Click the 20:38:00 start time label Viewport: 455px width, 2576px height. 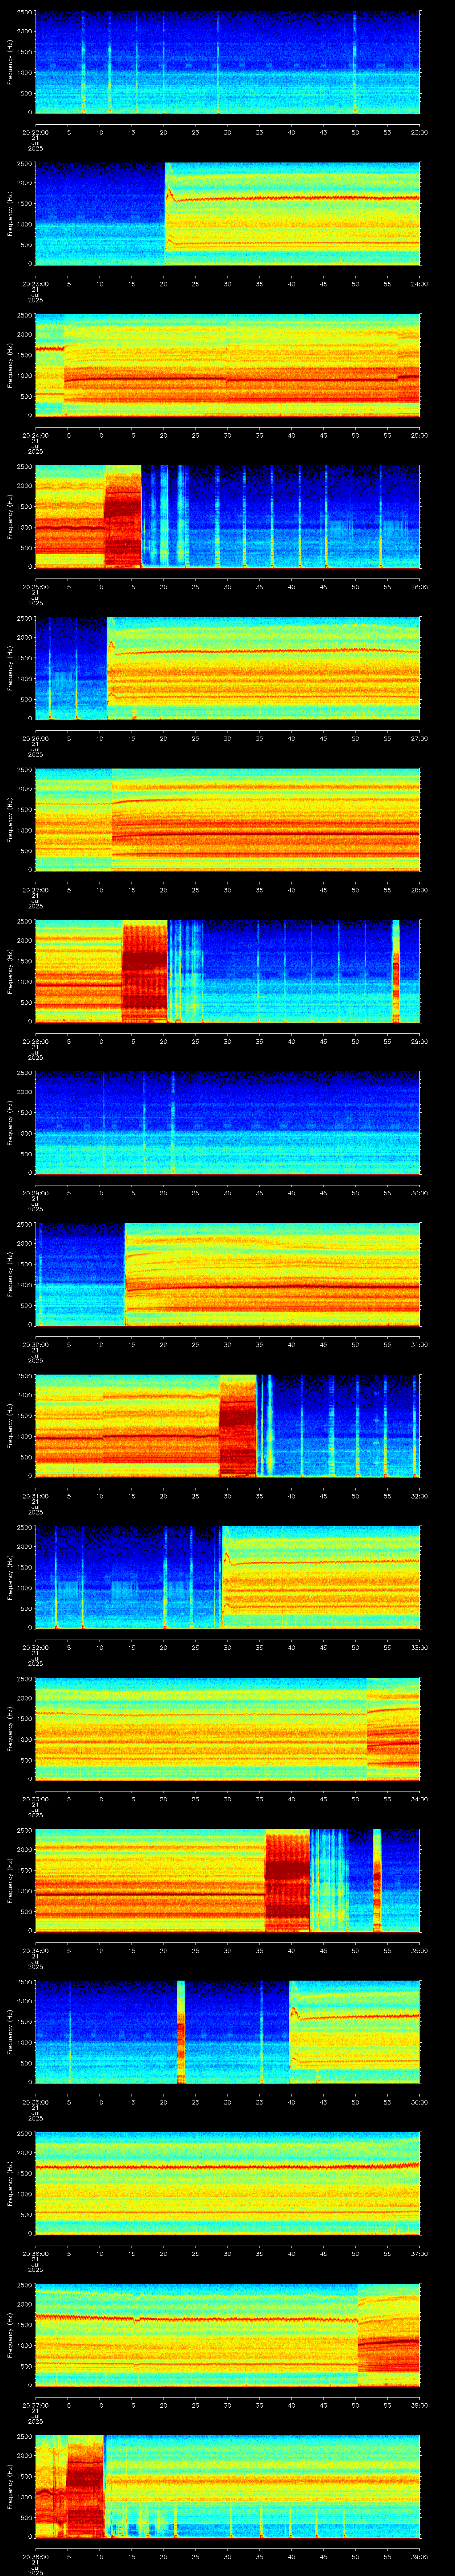click(35, 2556)
